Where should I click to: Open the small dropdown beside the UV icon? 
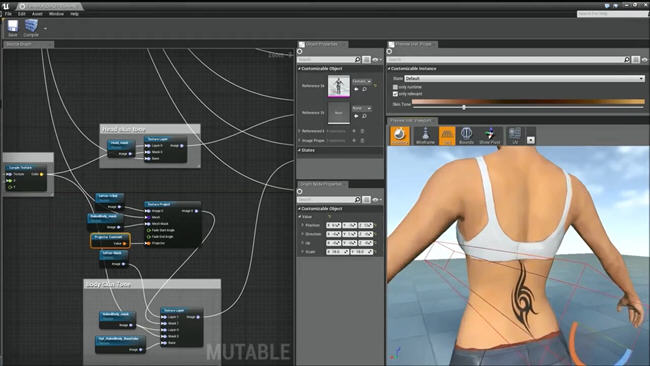pyautogui.click(x=531, y=140)
